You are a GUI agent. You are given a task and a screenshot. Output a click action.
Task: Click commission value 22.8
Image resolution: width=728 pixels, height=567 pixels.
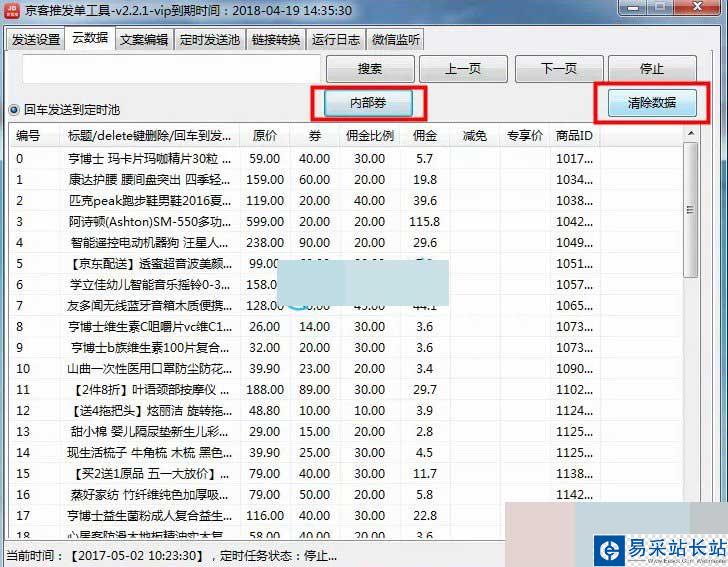pyautogui.click(x=425, y=515)
